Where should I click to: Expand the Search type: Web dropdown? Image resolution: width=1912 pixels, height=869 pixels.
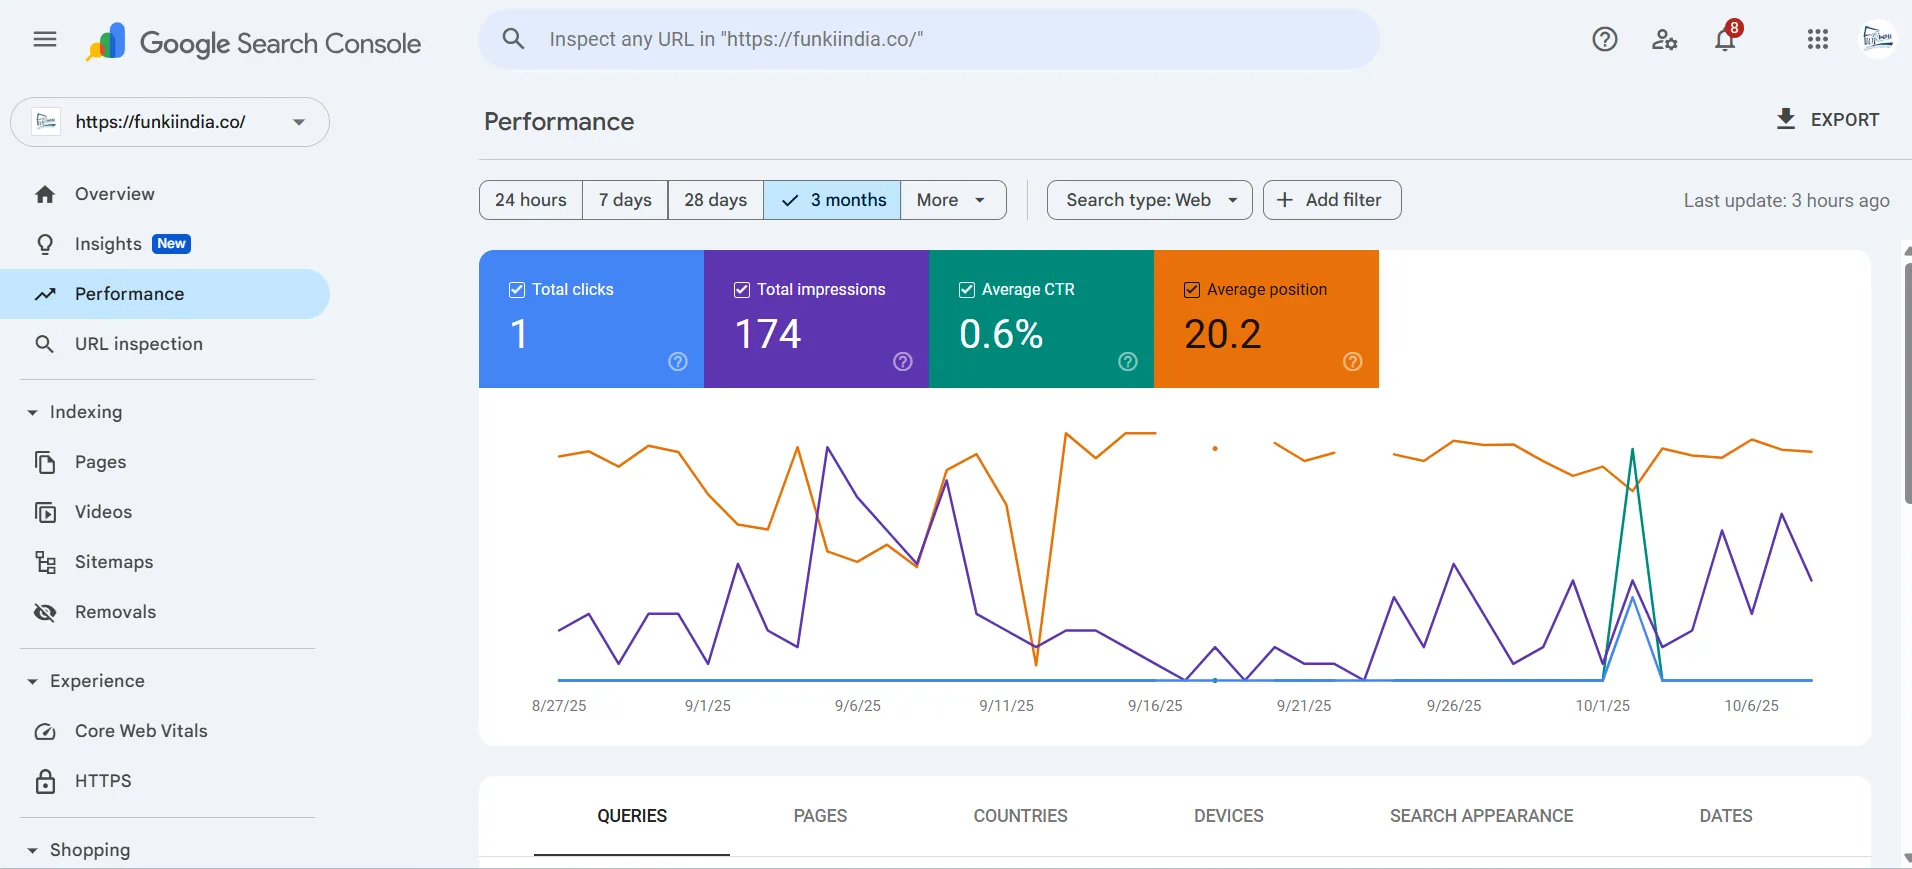pos(1149,200)
